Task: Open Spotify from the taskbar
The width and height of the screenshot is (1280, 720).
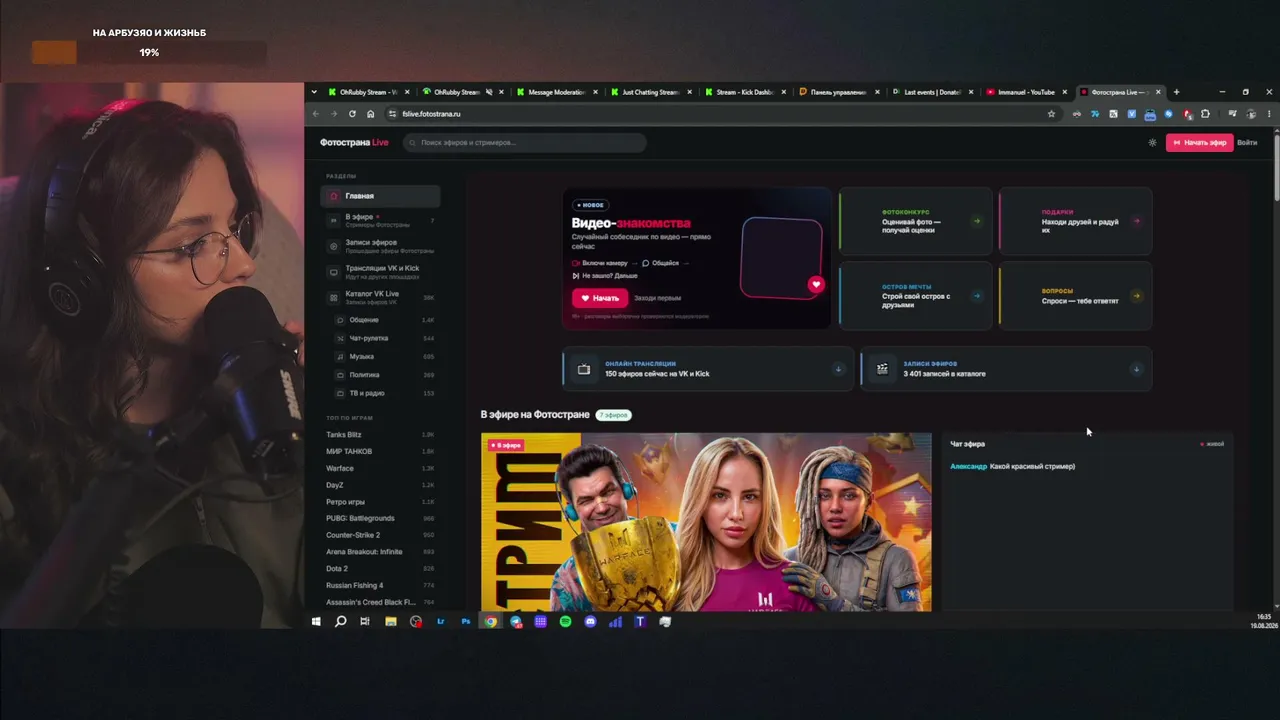Action: coord(565,622)
